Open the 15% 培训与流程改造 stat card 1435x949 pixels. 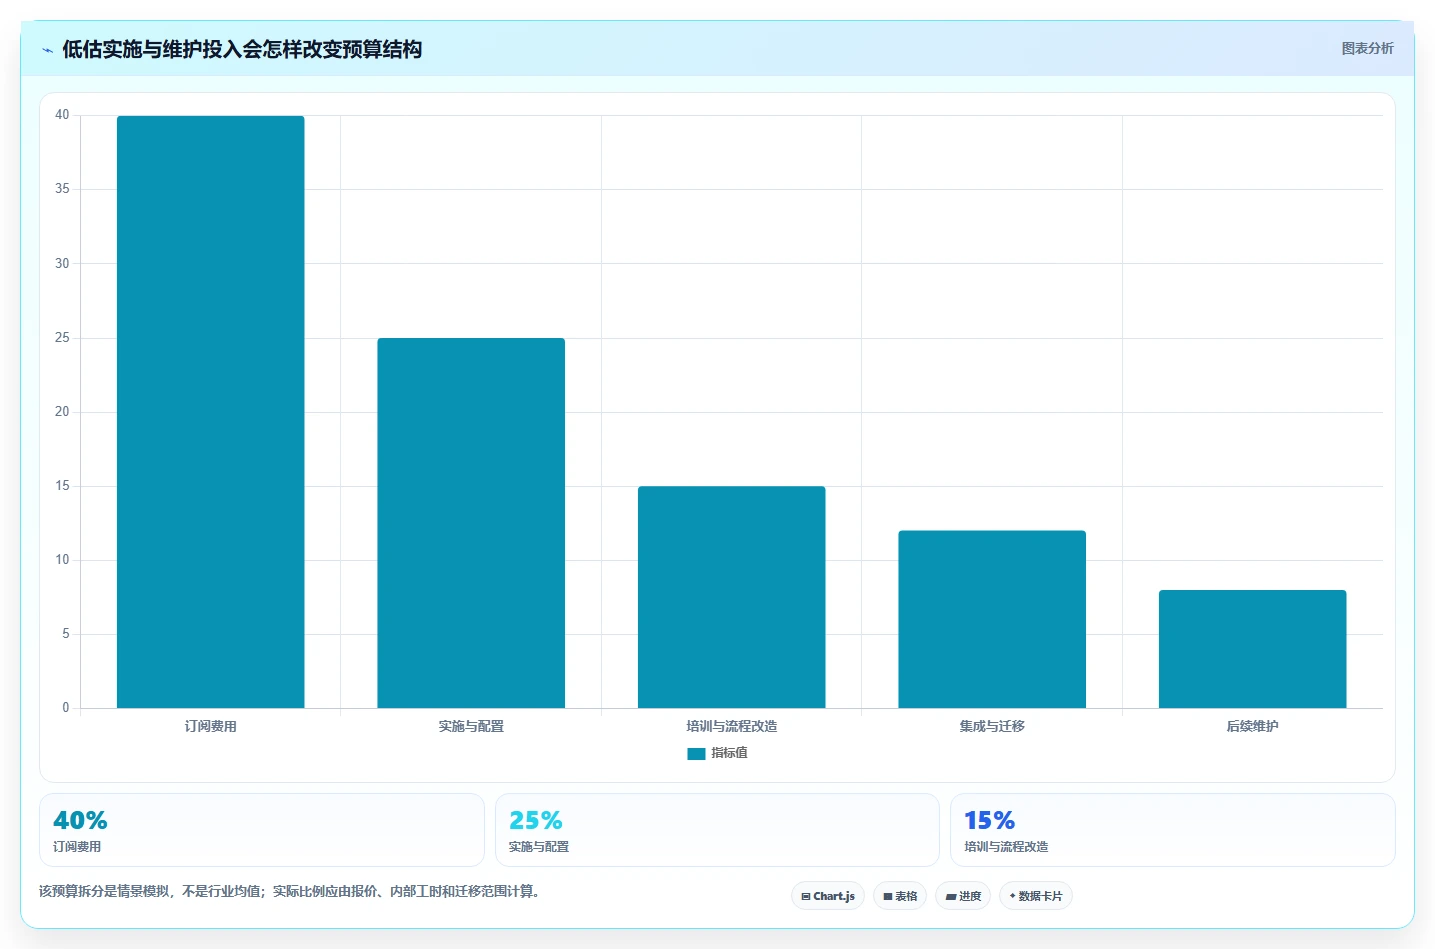coord(1173,830)
